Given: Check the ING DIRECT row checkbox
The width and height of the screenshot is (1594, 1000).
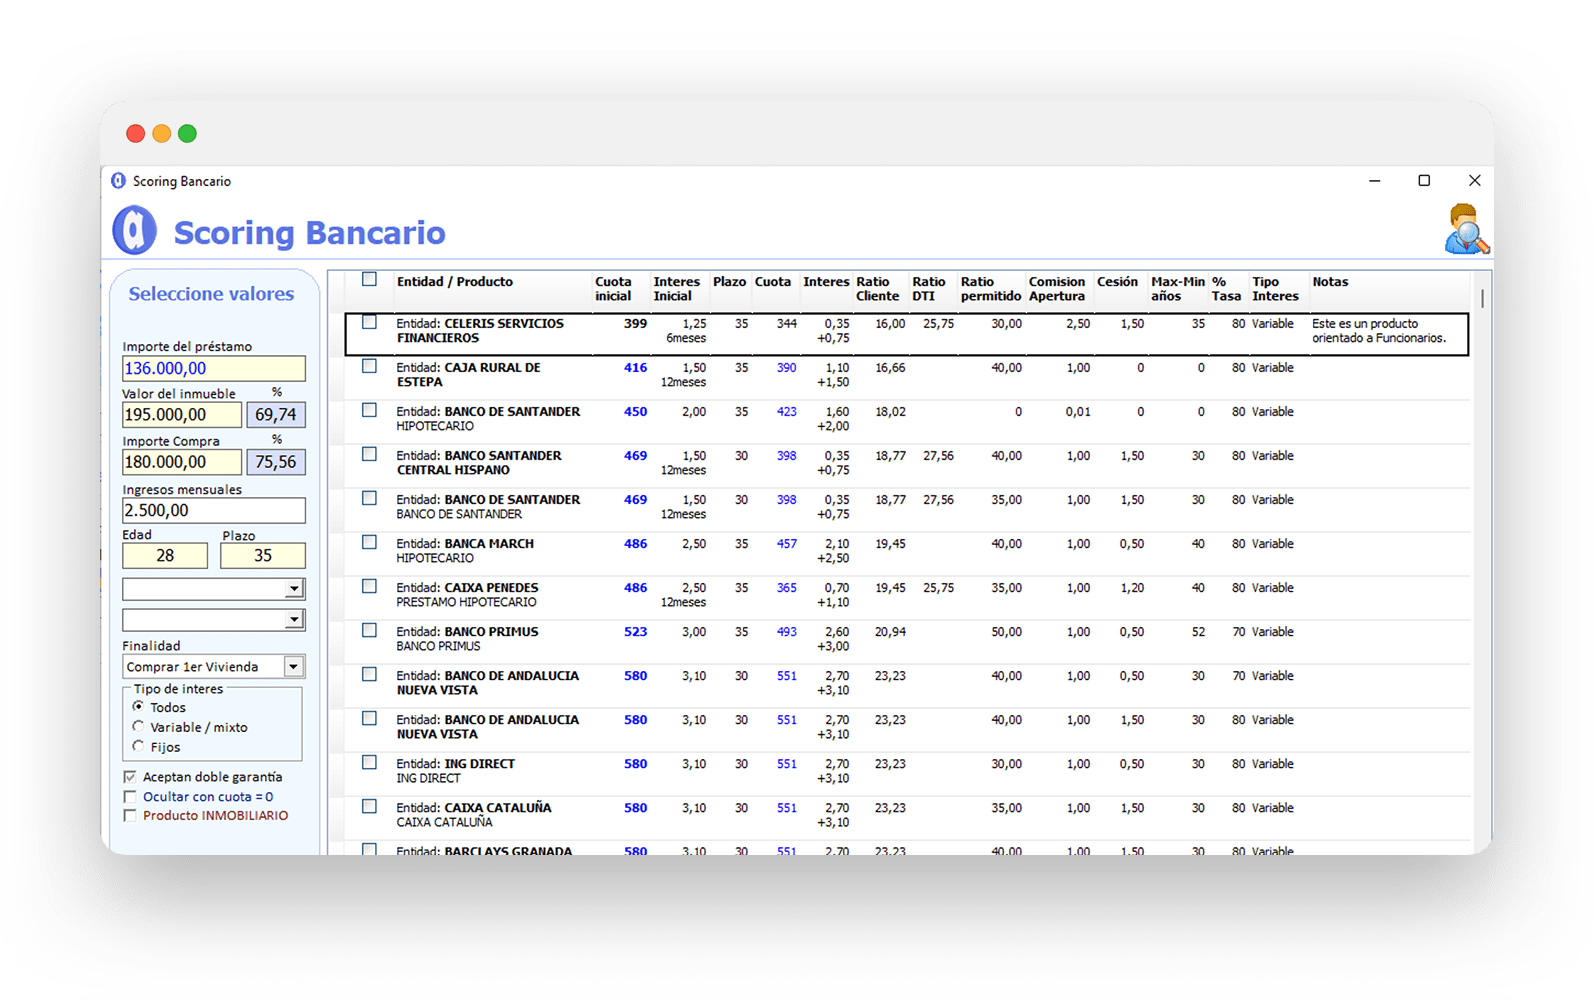Looking at the screenshot, I should point(369,762).
